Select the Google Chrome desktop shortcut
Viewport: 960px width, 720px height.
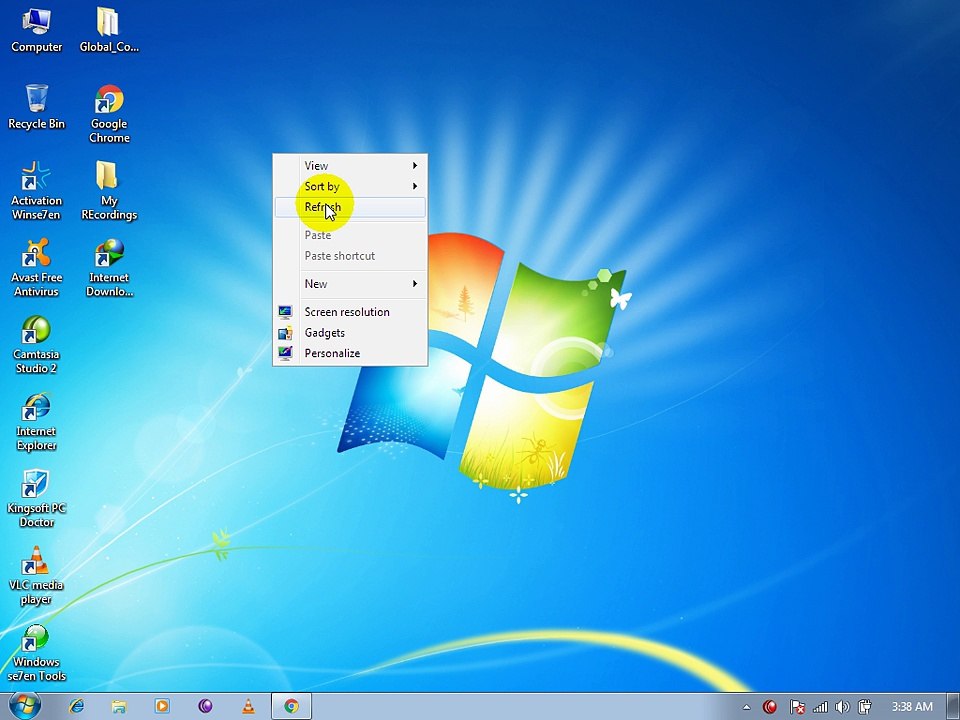coord(109,114)
